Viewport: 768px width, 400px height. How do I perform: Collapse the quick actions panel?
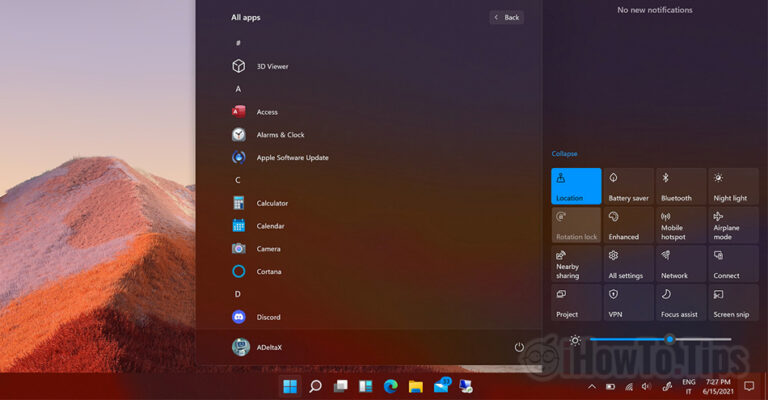[x=564, y=154]
